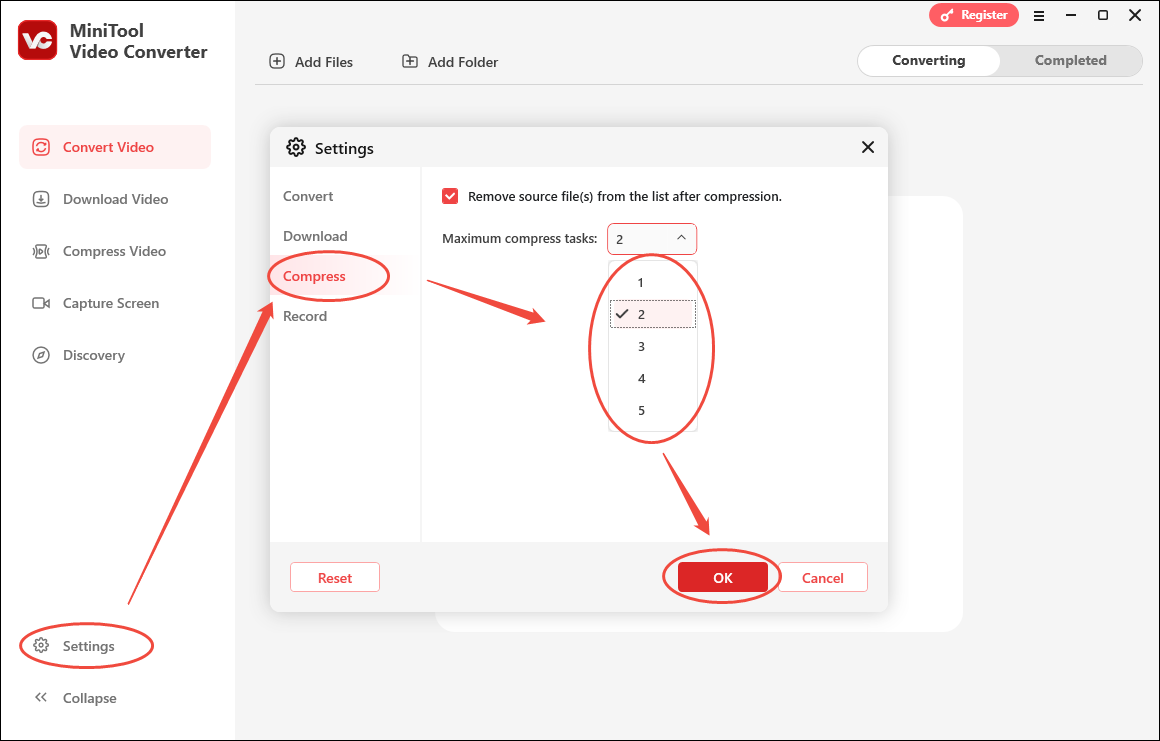Click the Add Folder plus-folder icon
The width and height of the screenshot is (1160, 741).
coord(410,61)
